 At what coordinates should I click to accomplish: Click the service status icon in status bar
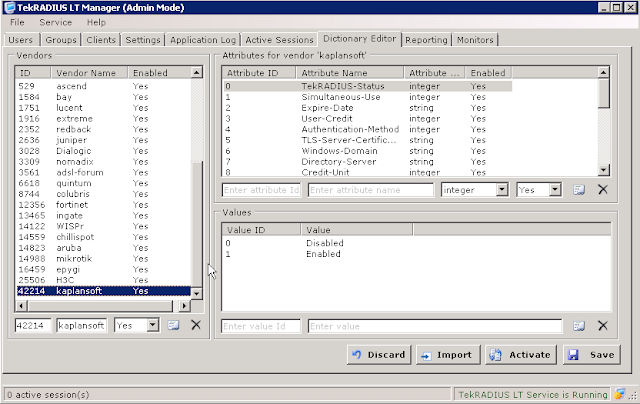pyautogui.click(x=619, y=394)
